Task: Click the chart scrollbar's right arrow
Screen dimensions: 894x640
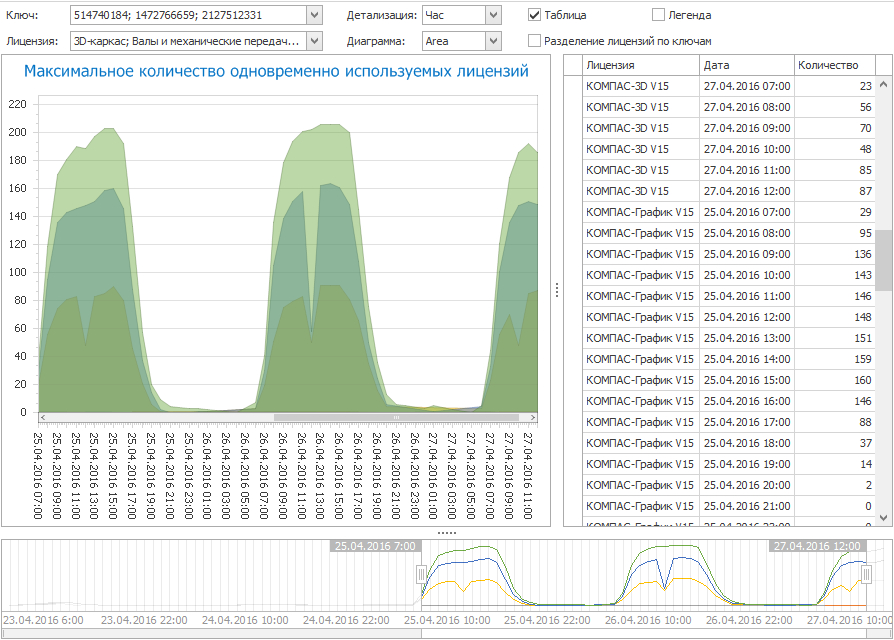Action: click(x=532, y=417)
